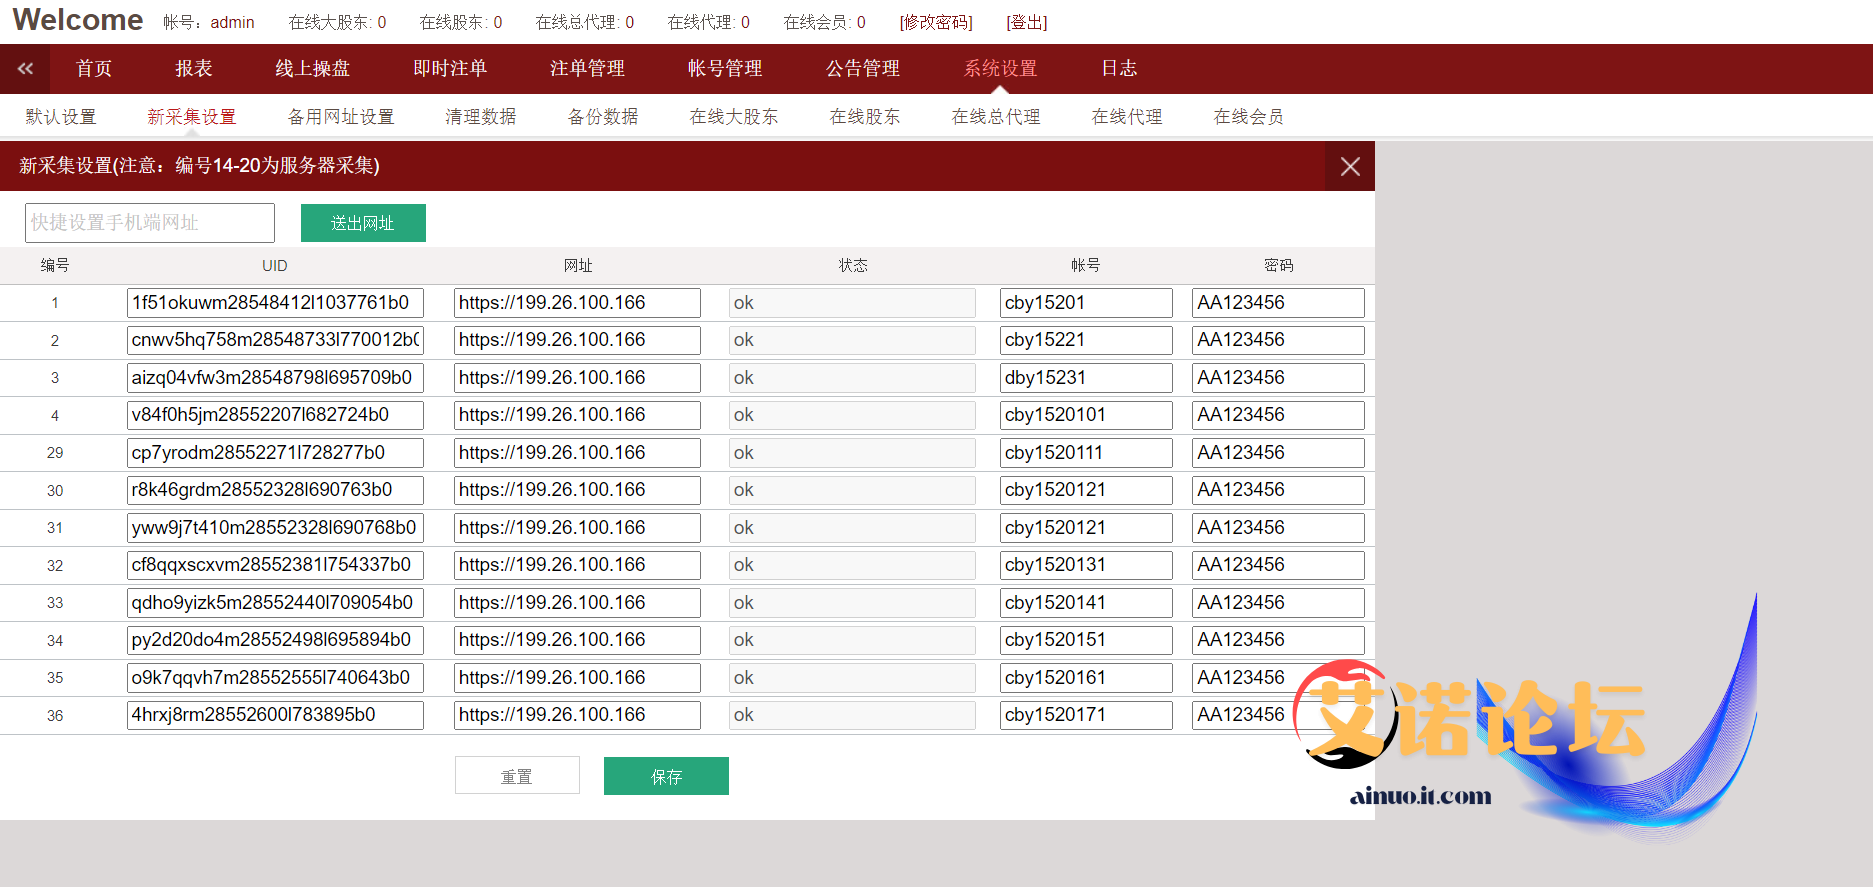Edit account field cby1520111
Image resolution: width=1873 pixels, height=887 pixels.
click(1086, 453)
